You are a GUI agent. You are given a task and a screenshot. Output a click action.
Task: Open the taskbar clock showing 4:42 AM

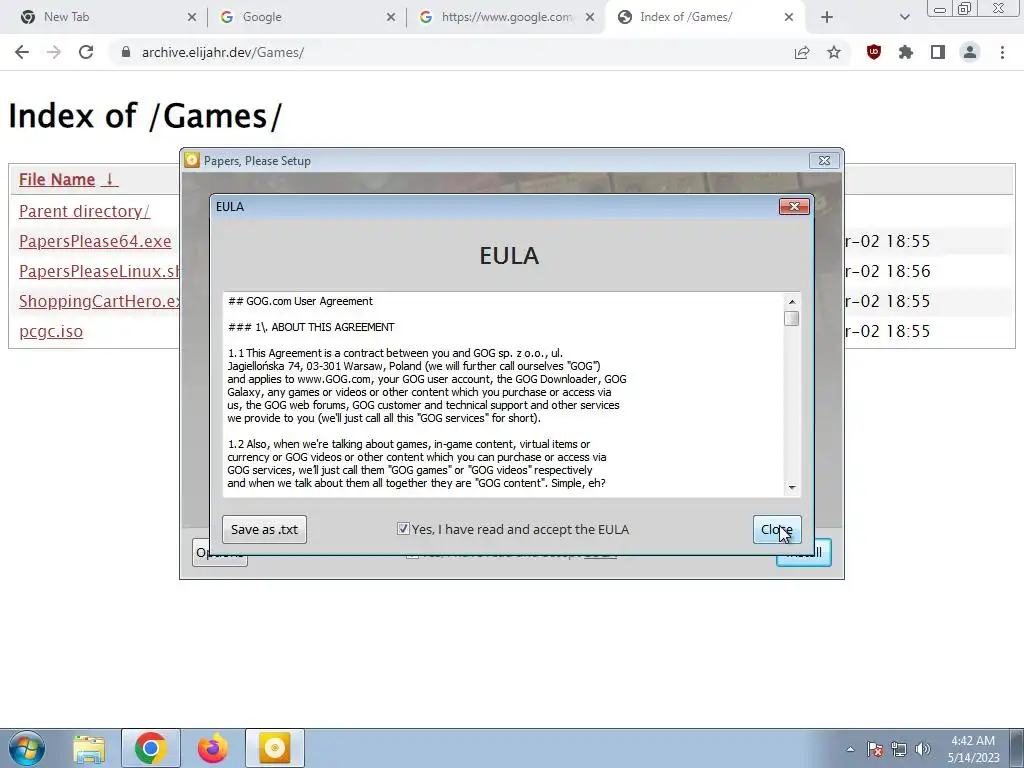tap(974, 749)
